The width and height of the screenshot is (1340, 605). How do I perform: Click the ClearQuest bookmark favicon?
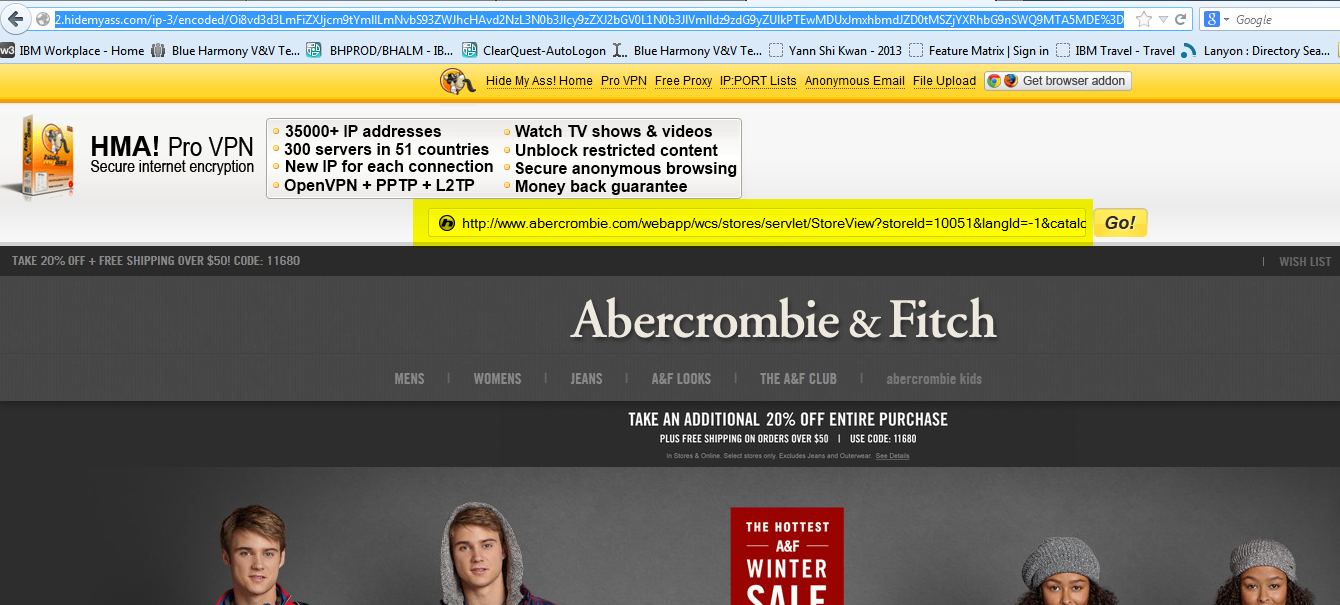pos(469,50)
